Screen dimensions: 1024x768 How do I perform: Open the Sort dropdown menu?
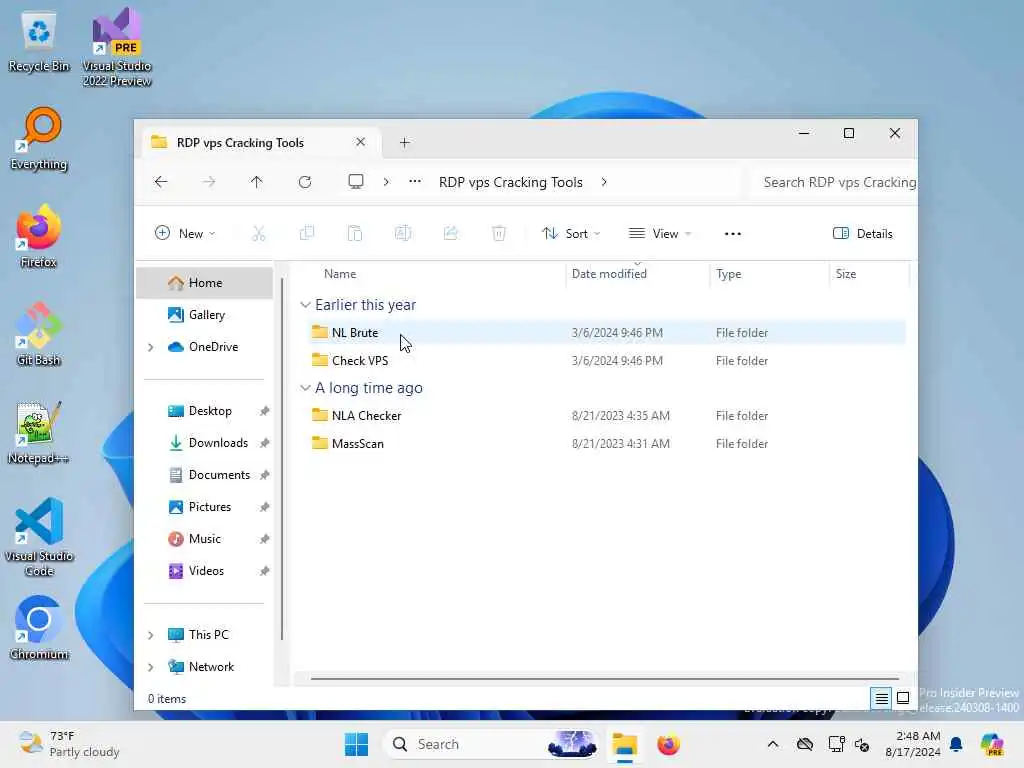pyautogui.click(x=571, y=234)
